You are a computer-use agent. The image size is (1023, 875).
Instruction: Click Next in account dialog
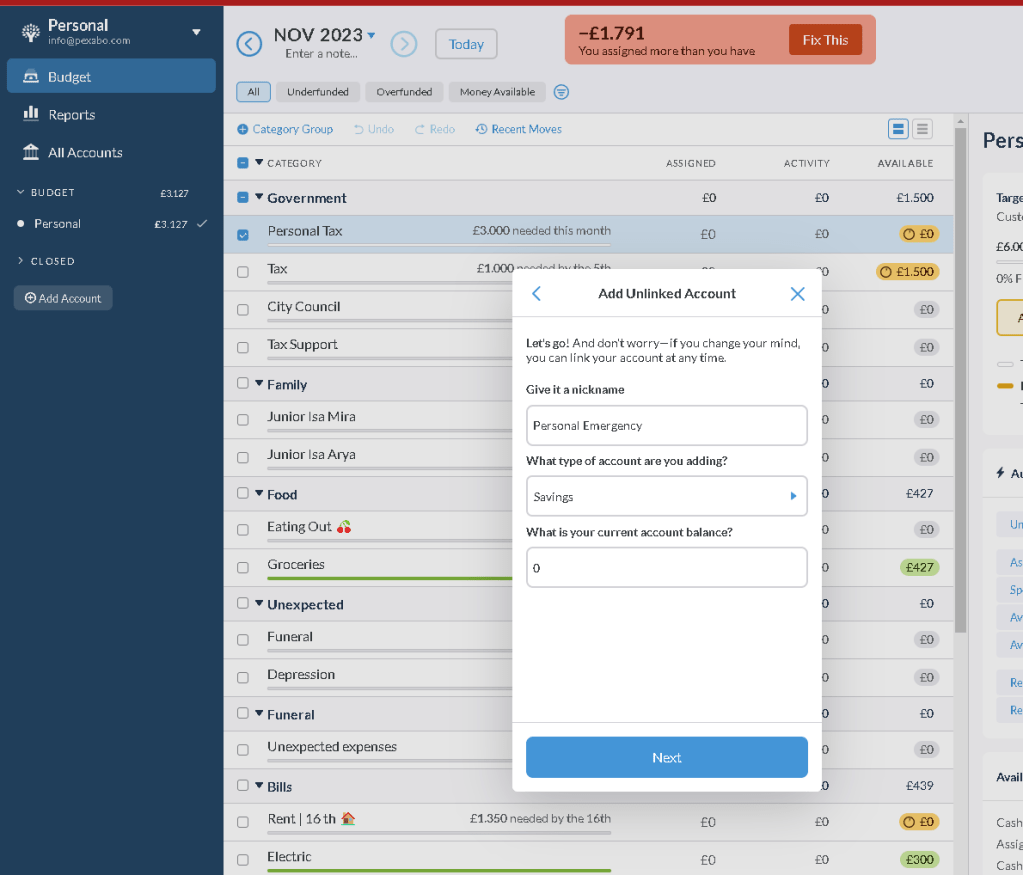(x=666, y=758)
